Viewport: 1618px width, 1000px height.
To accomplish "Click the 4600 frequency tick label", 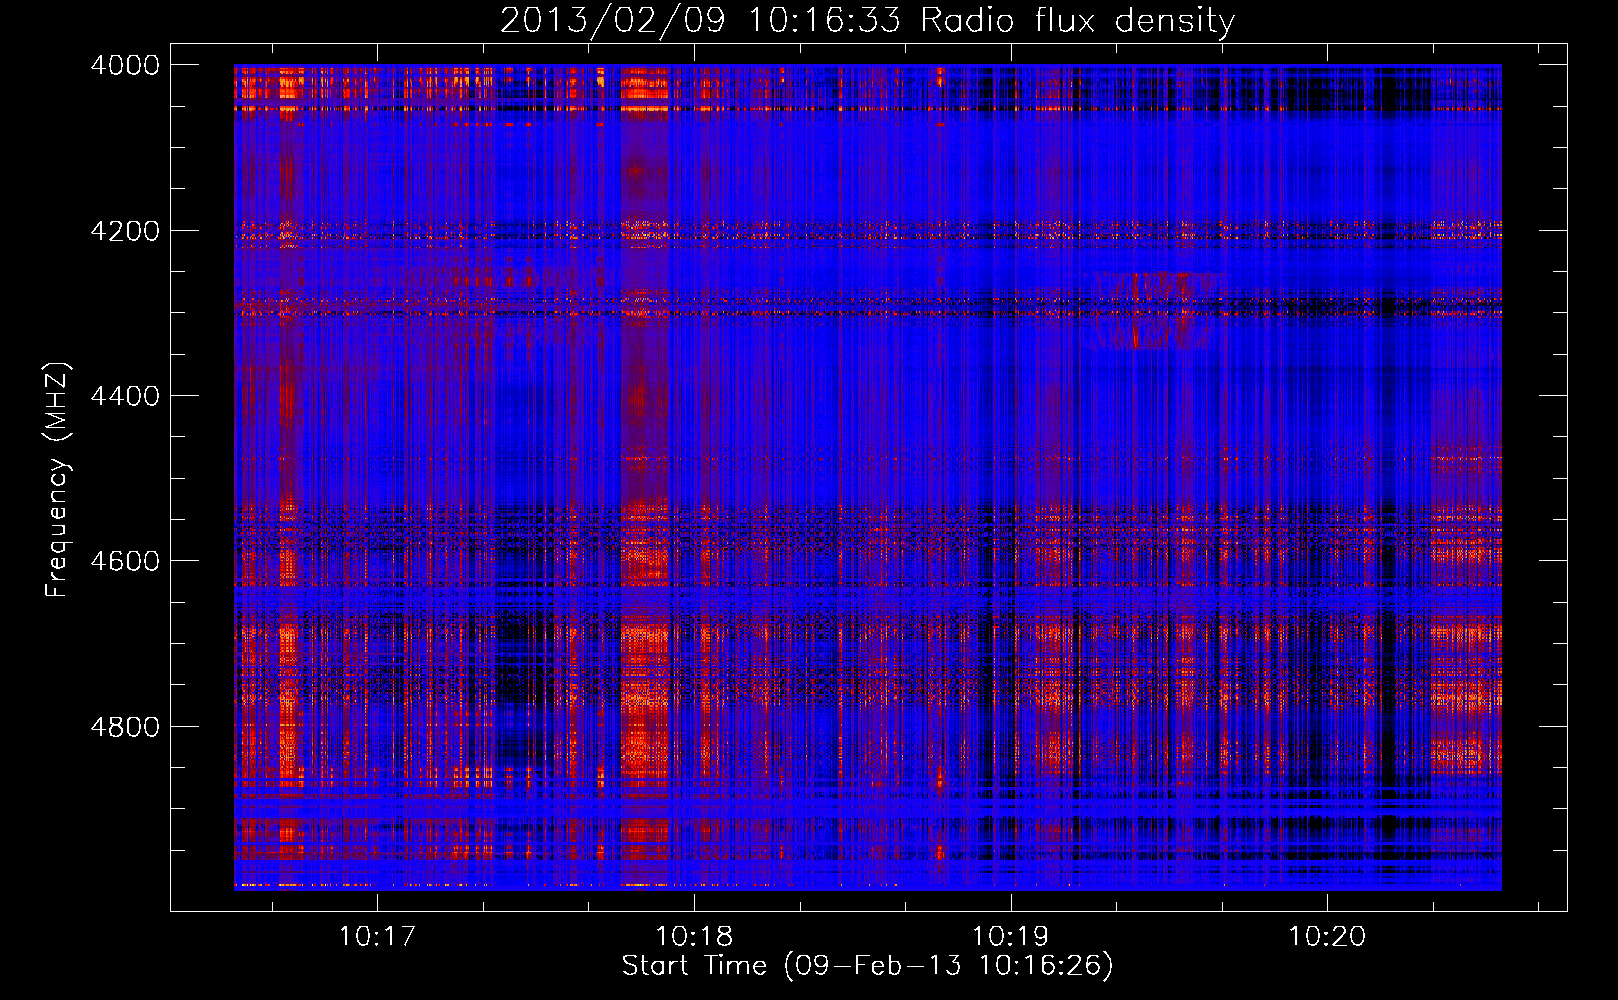I will [x=125, y=561].
